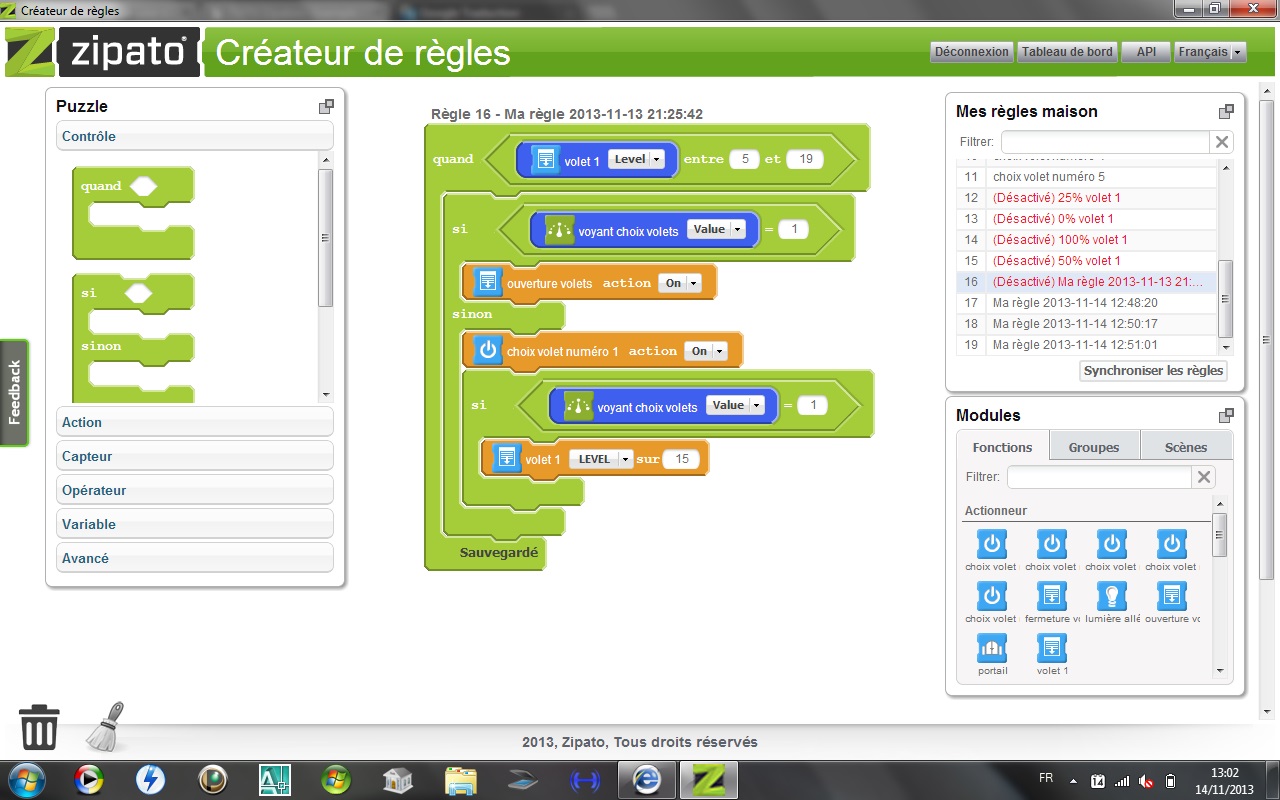The width and height of the screenshot is (1280, 800).
Task: Select rule 17 Ma règle 2013-11-14 12:48:20
Action: point(1086,303)
